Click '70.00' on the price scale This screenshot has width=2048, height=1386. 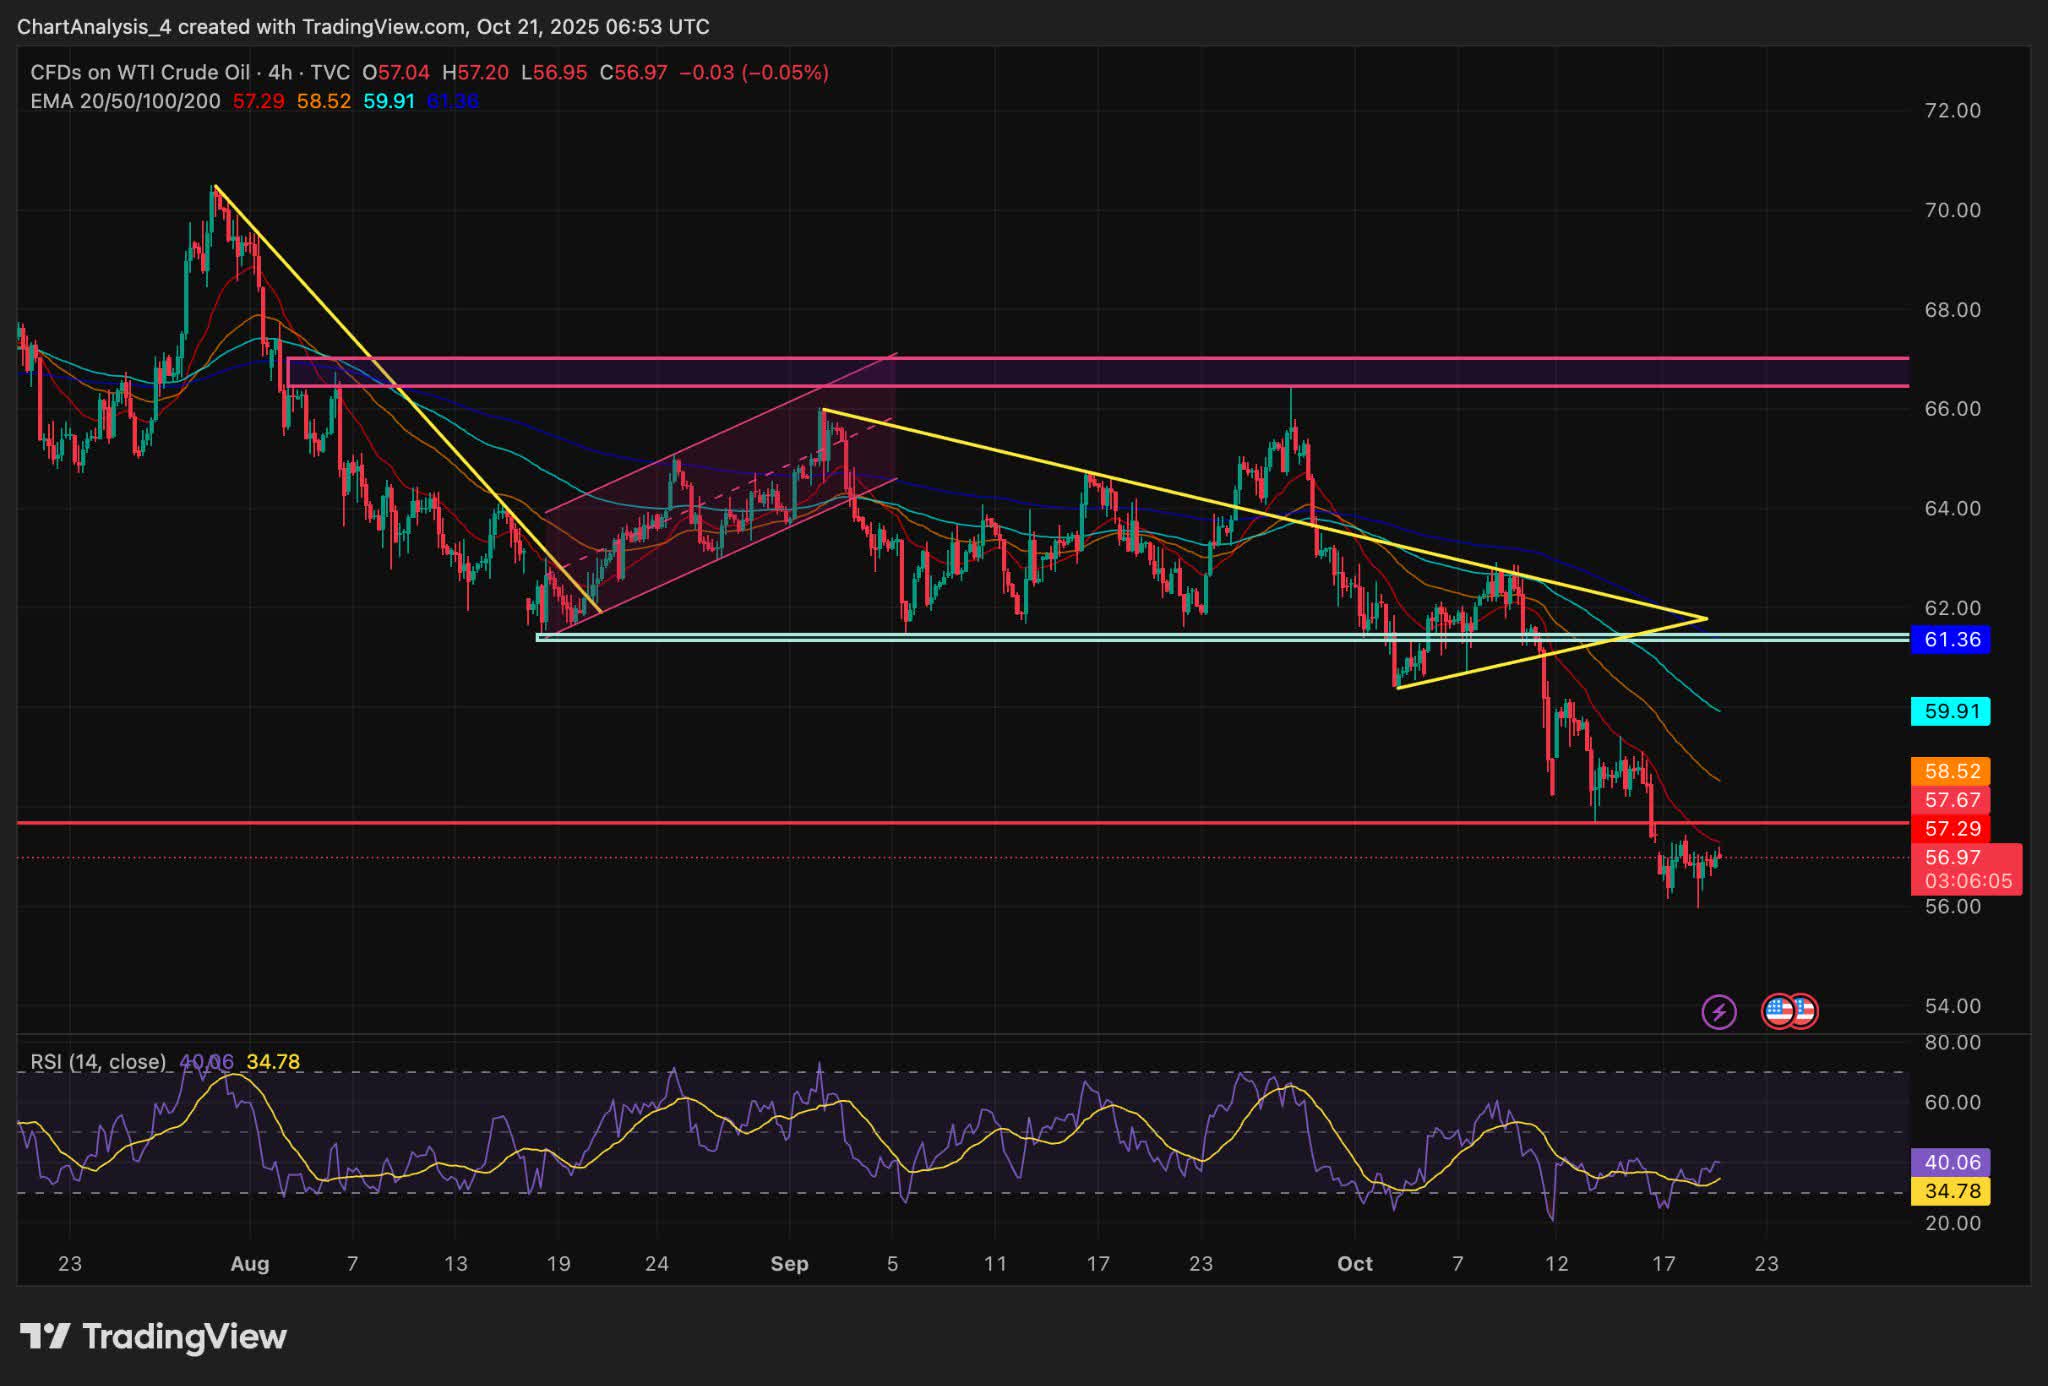(1952, 210)
